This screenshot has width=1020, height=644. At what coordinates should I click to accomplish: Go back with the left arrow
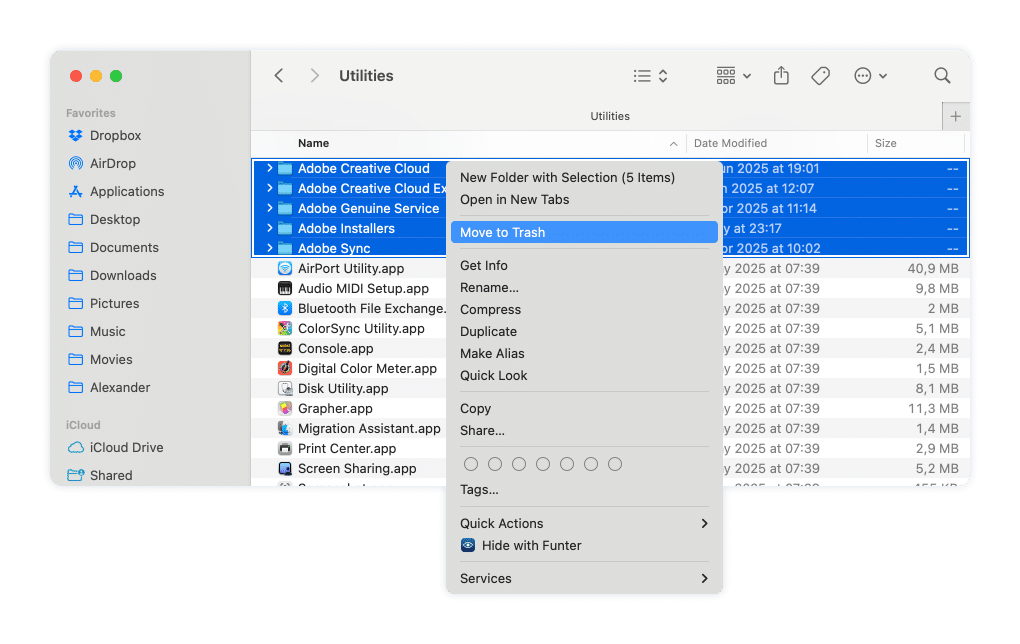pyautogui.click(x=279, y=76)
